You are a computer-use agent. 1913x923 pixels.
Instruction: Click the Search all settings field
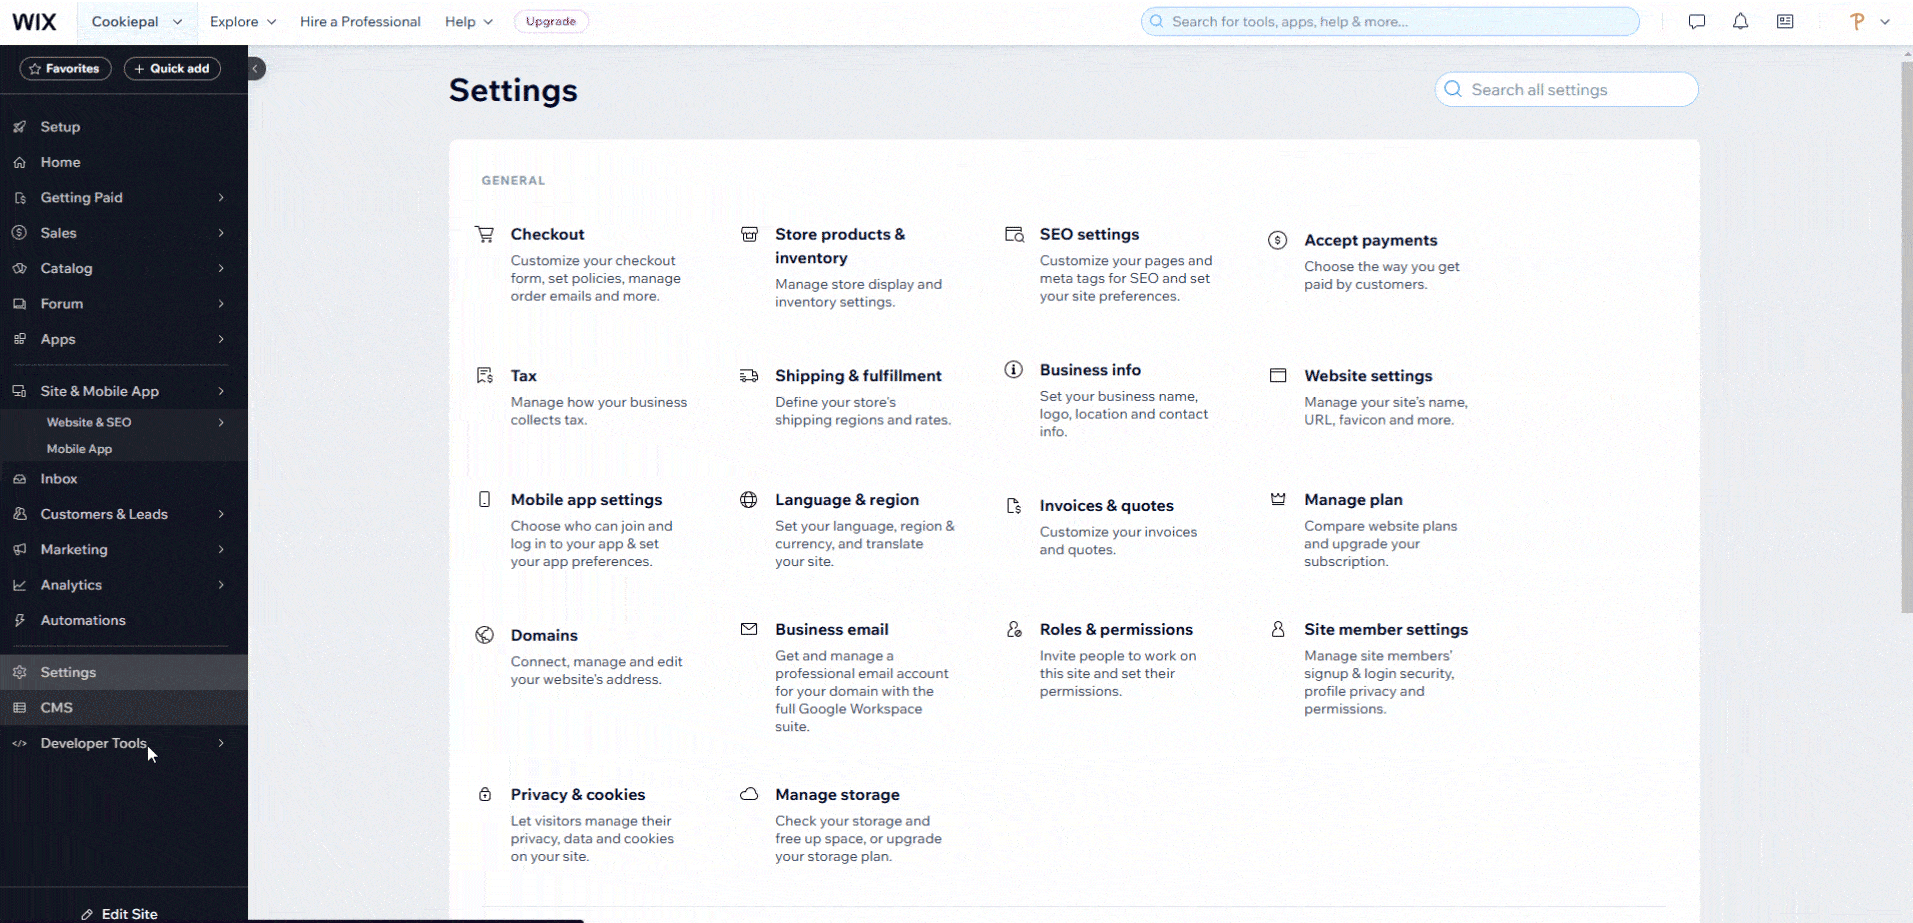(x=1566, y=90)
